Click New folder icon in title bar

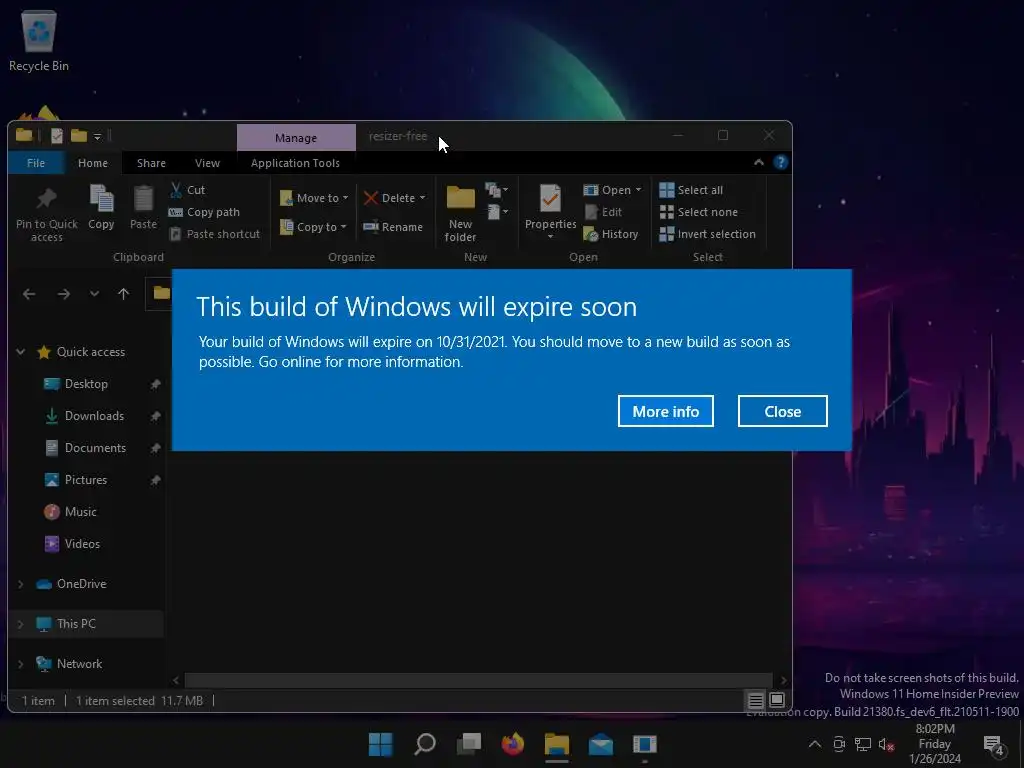79,135
